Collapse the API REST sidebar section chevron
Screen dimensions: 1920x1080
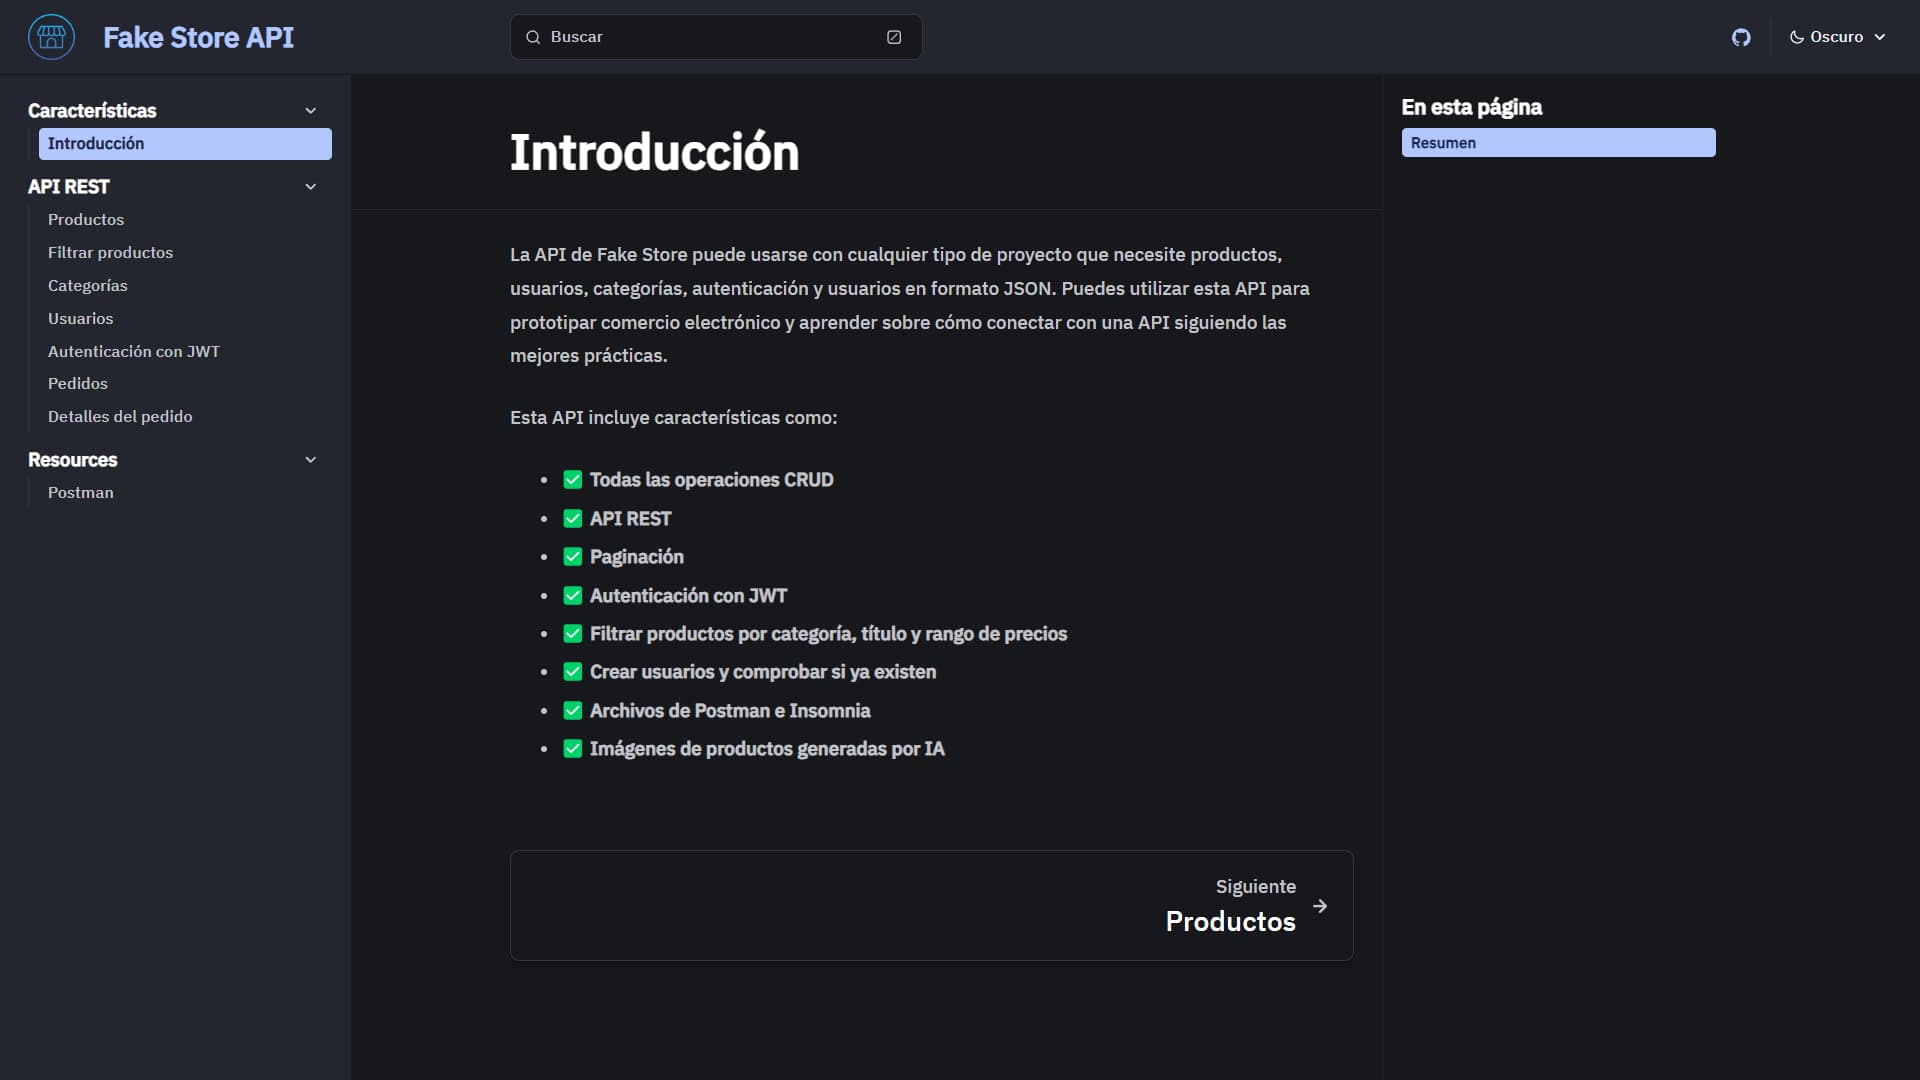click(x=311, y=187)
